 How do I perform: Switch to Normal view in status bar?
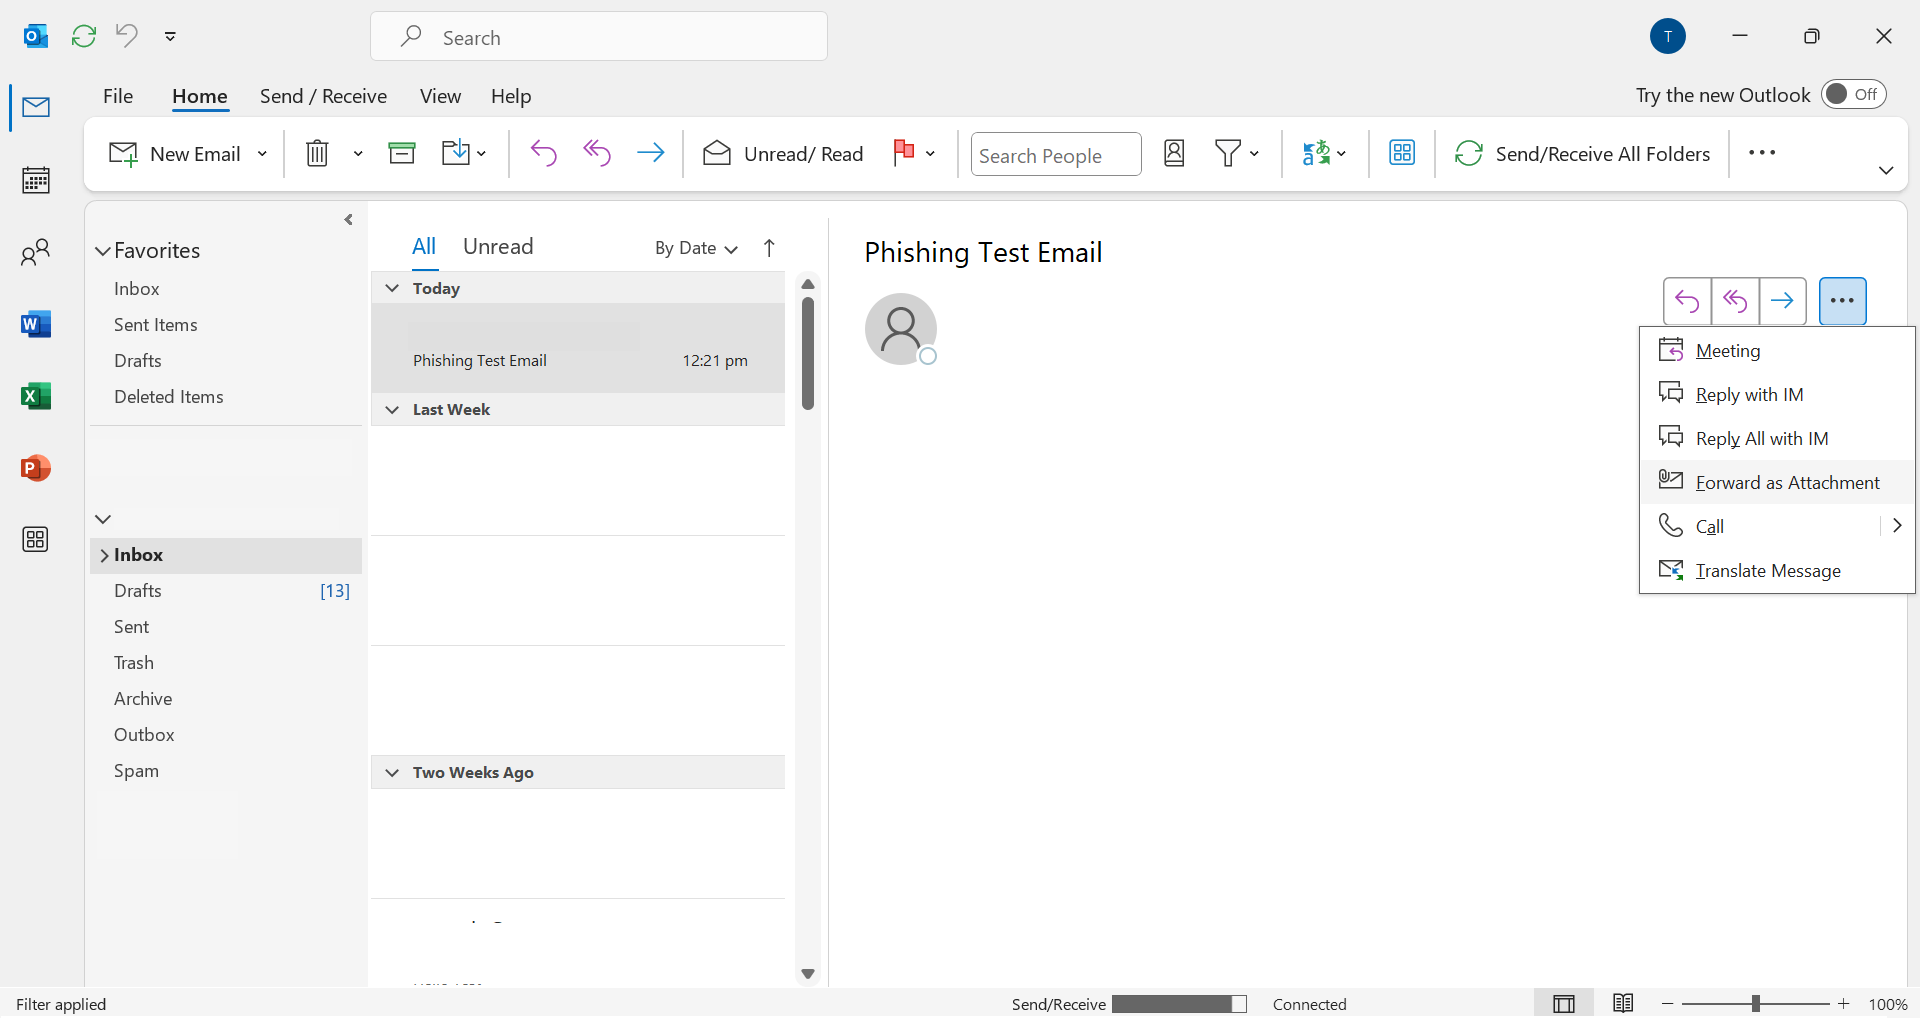click(x=1564, y=1004)
